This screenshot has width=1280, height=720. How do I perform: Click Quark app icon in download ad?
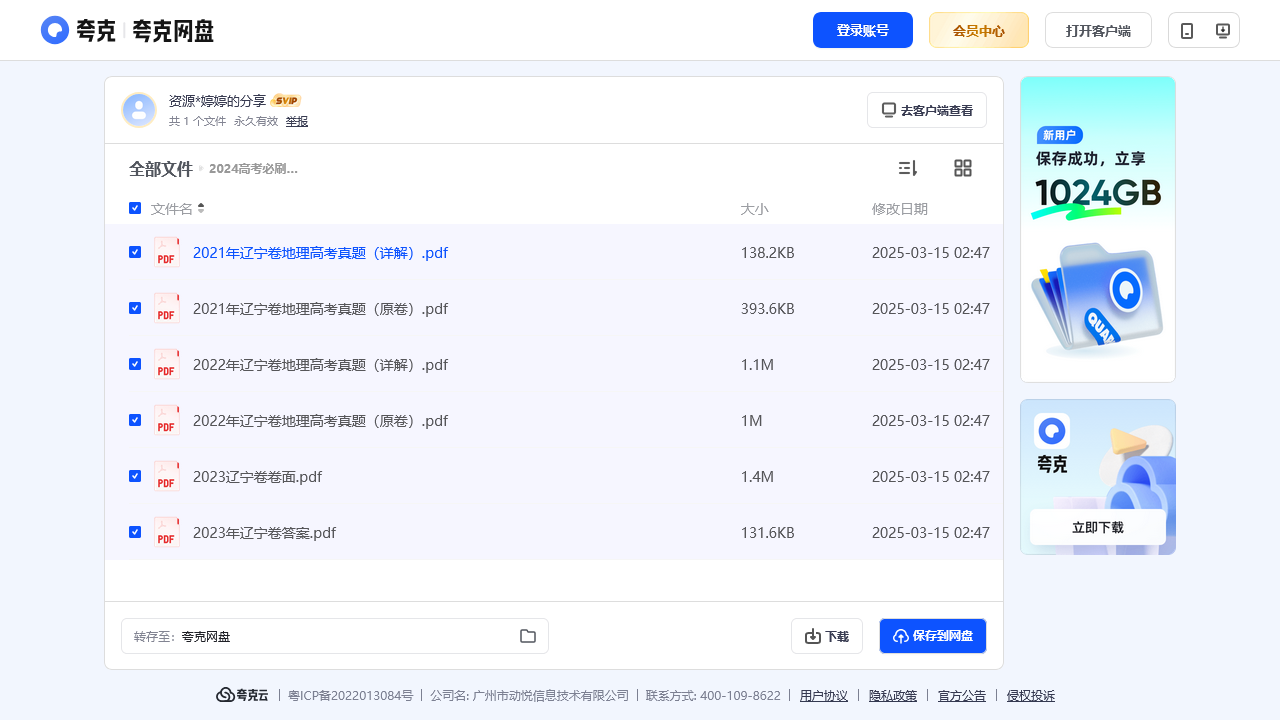tap(1052, 431)
